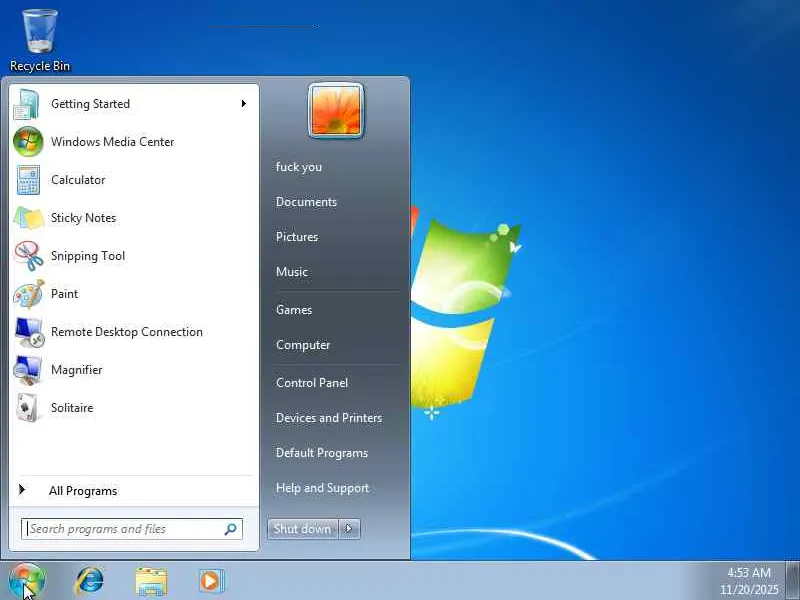Open Devices and Printers

[329, 418]
